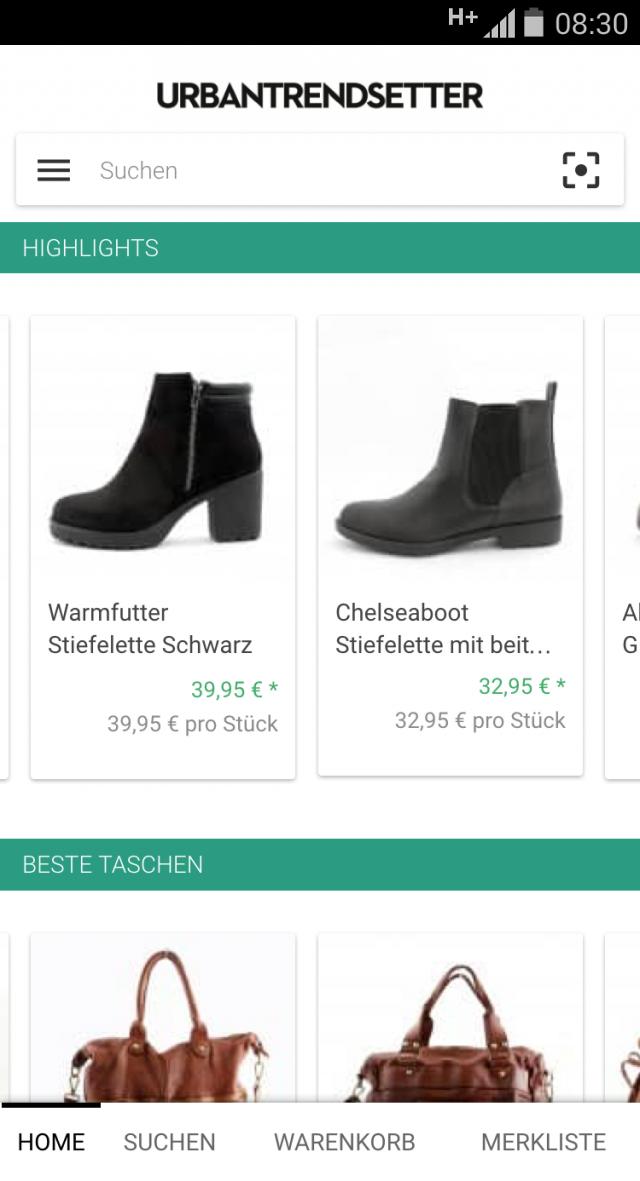
Task: Tap the URBANTRENDSETTER logo
Action: [319, 95]
